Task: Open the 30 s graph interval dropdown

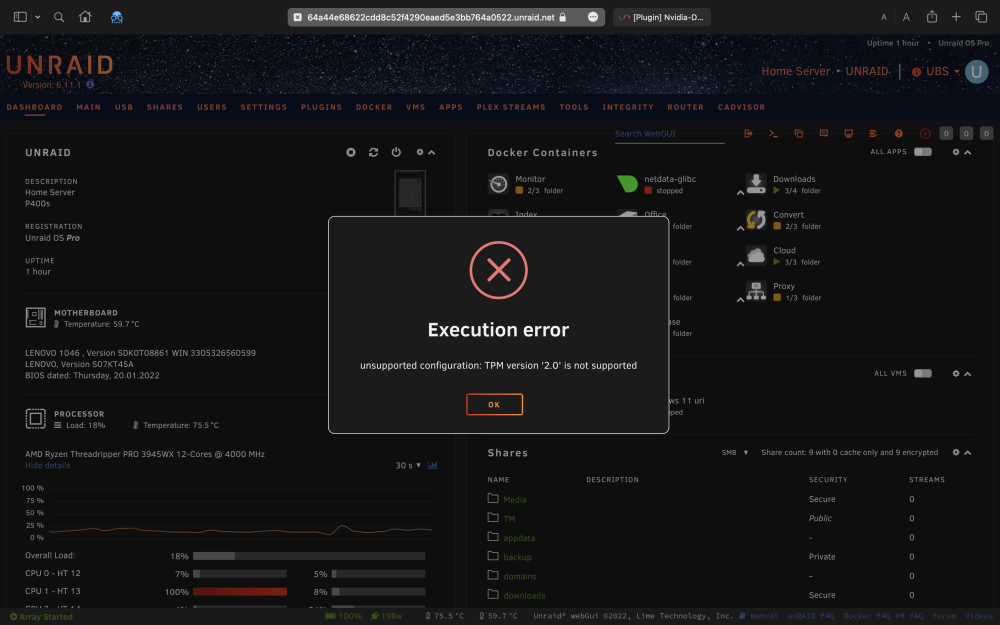Action: [x=408, y=466]
